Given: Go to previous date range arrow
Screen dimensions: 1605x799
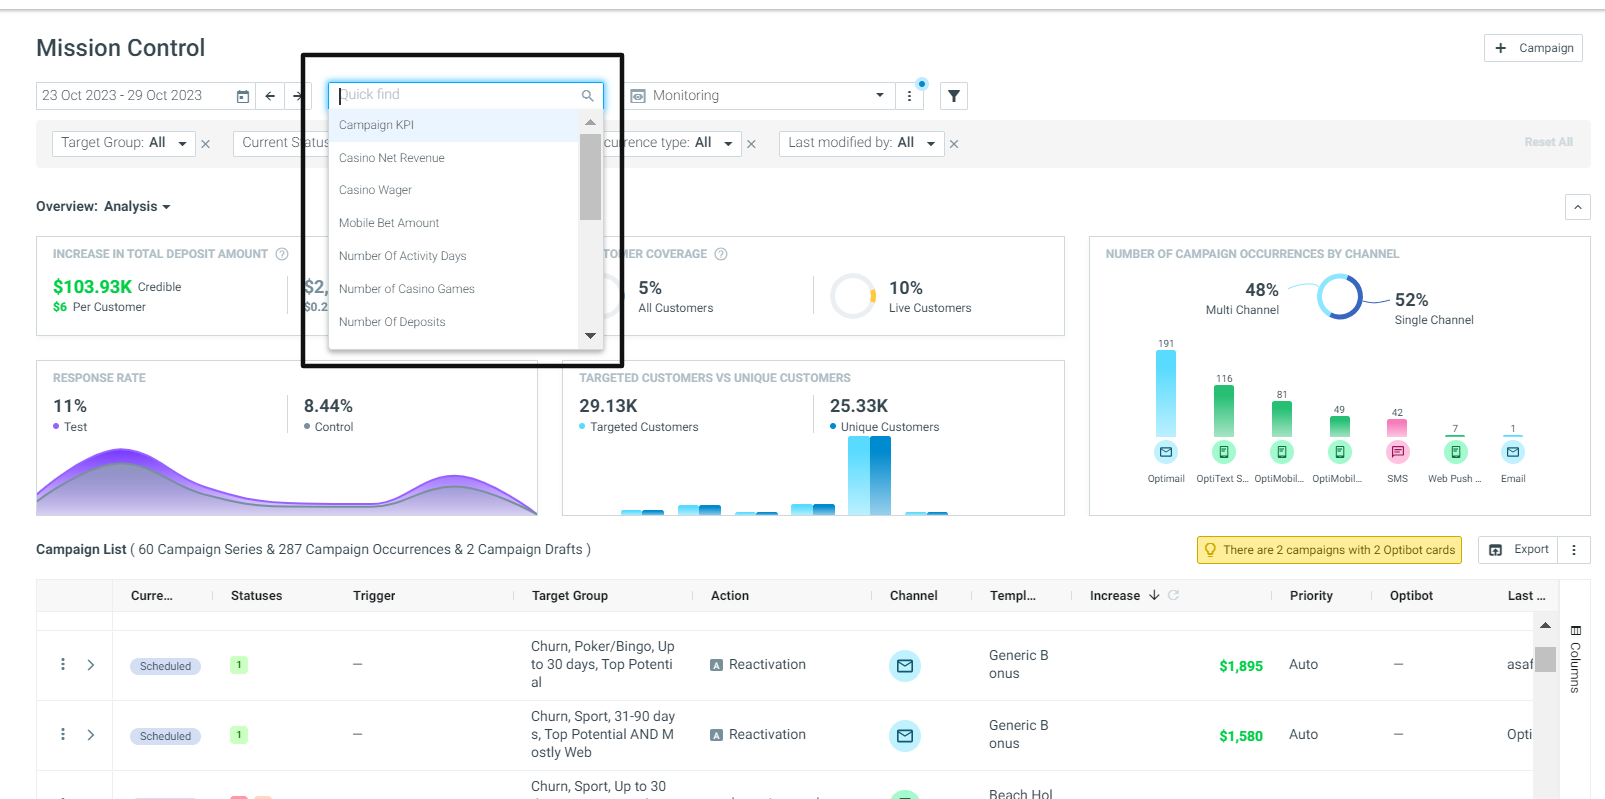Looking at the screenshot, I should (270, 96).
